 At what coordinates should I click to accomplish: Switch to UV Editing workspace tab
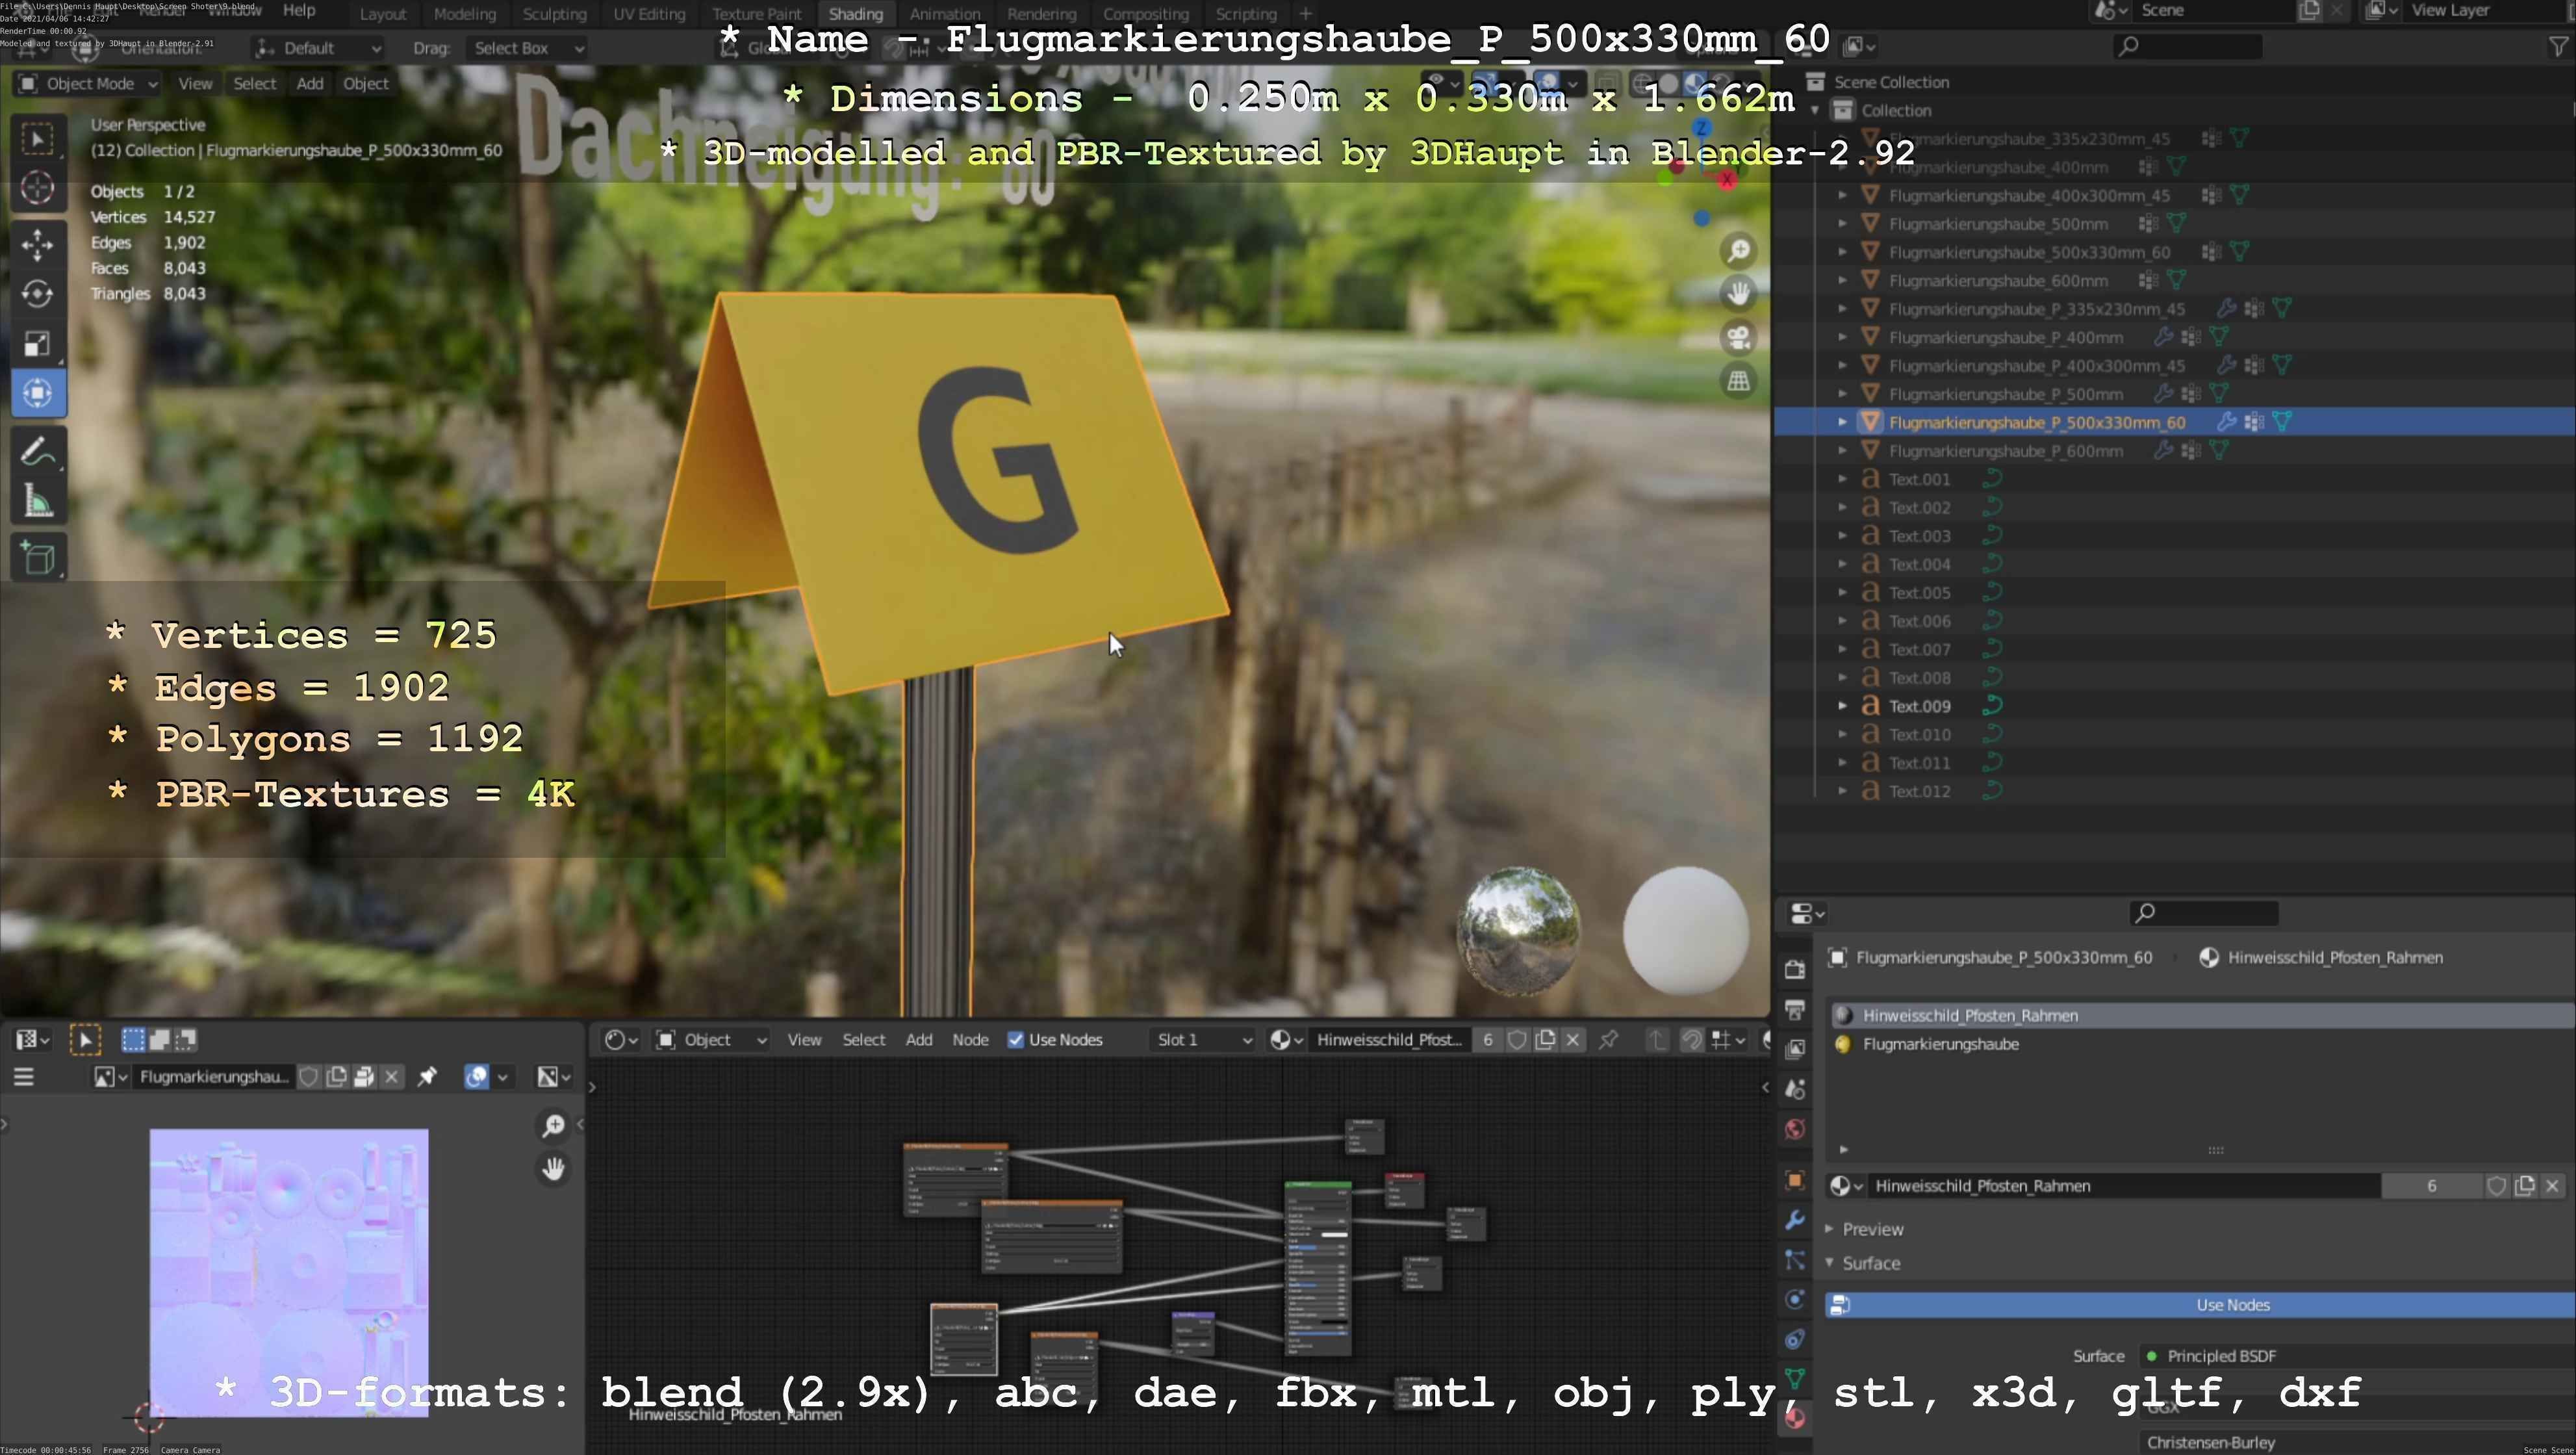tap(649, 14)
